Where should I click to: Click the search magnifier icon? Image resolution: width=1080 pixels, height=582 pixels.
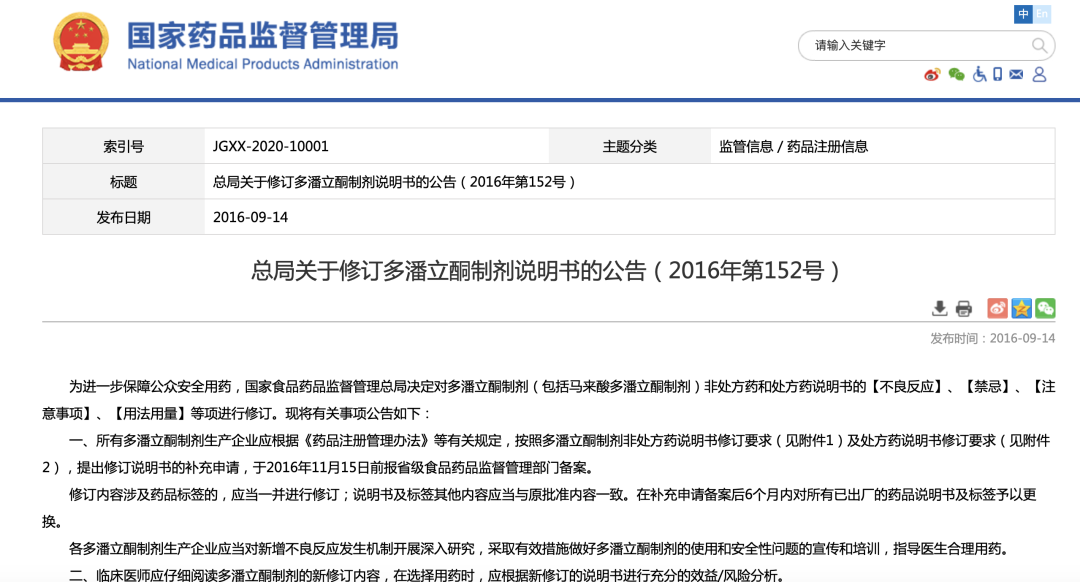(x=1039, y=45)
